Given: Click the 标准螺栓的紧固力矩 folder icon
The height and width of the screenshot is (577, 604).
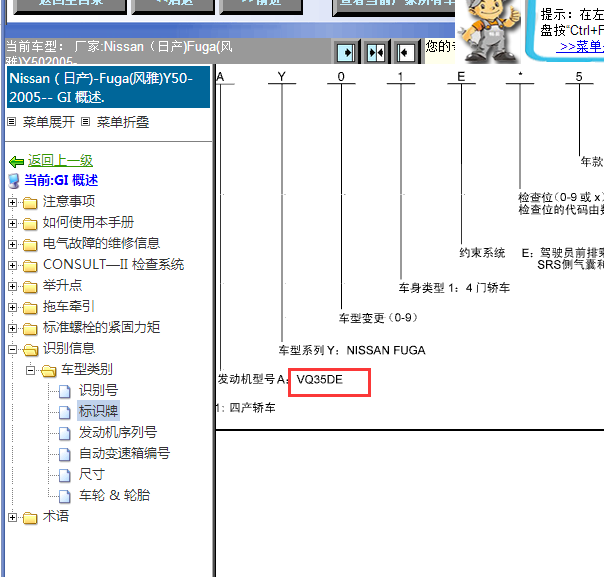Looking at the screenshot, I should tap(30, 328).
